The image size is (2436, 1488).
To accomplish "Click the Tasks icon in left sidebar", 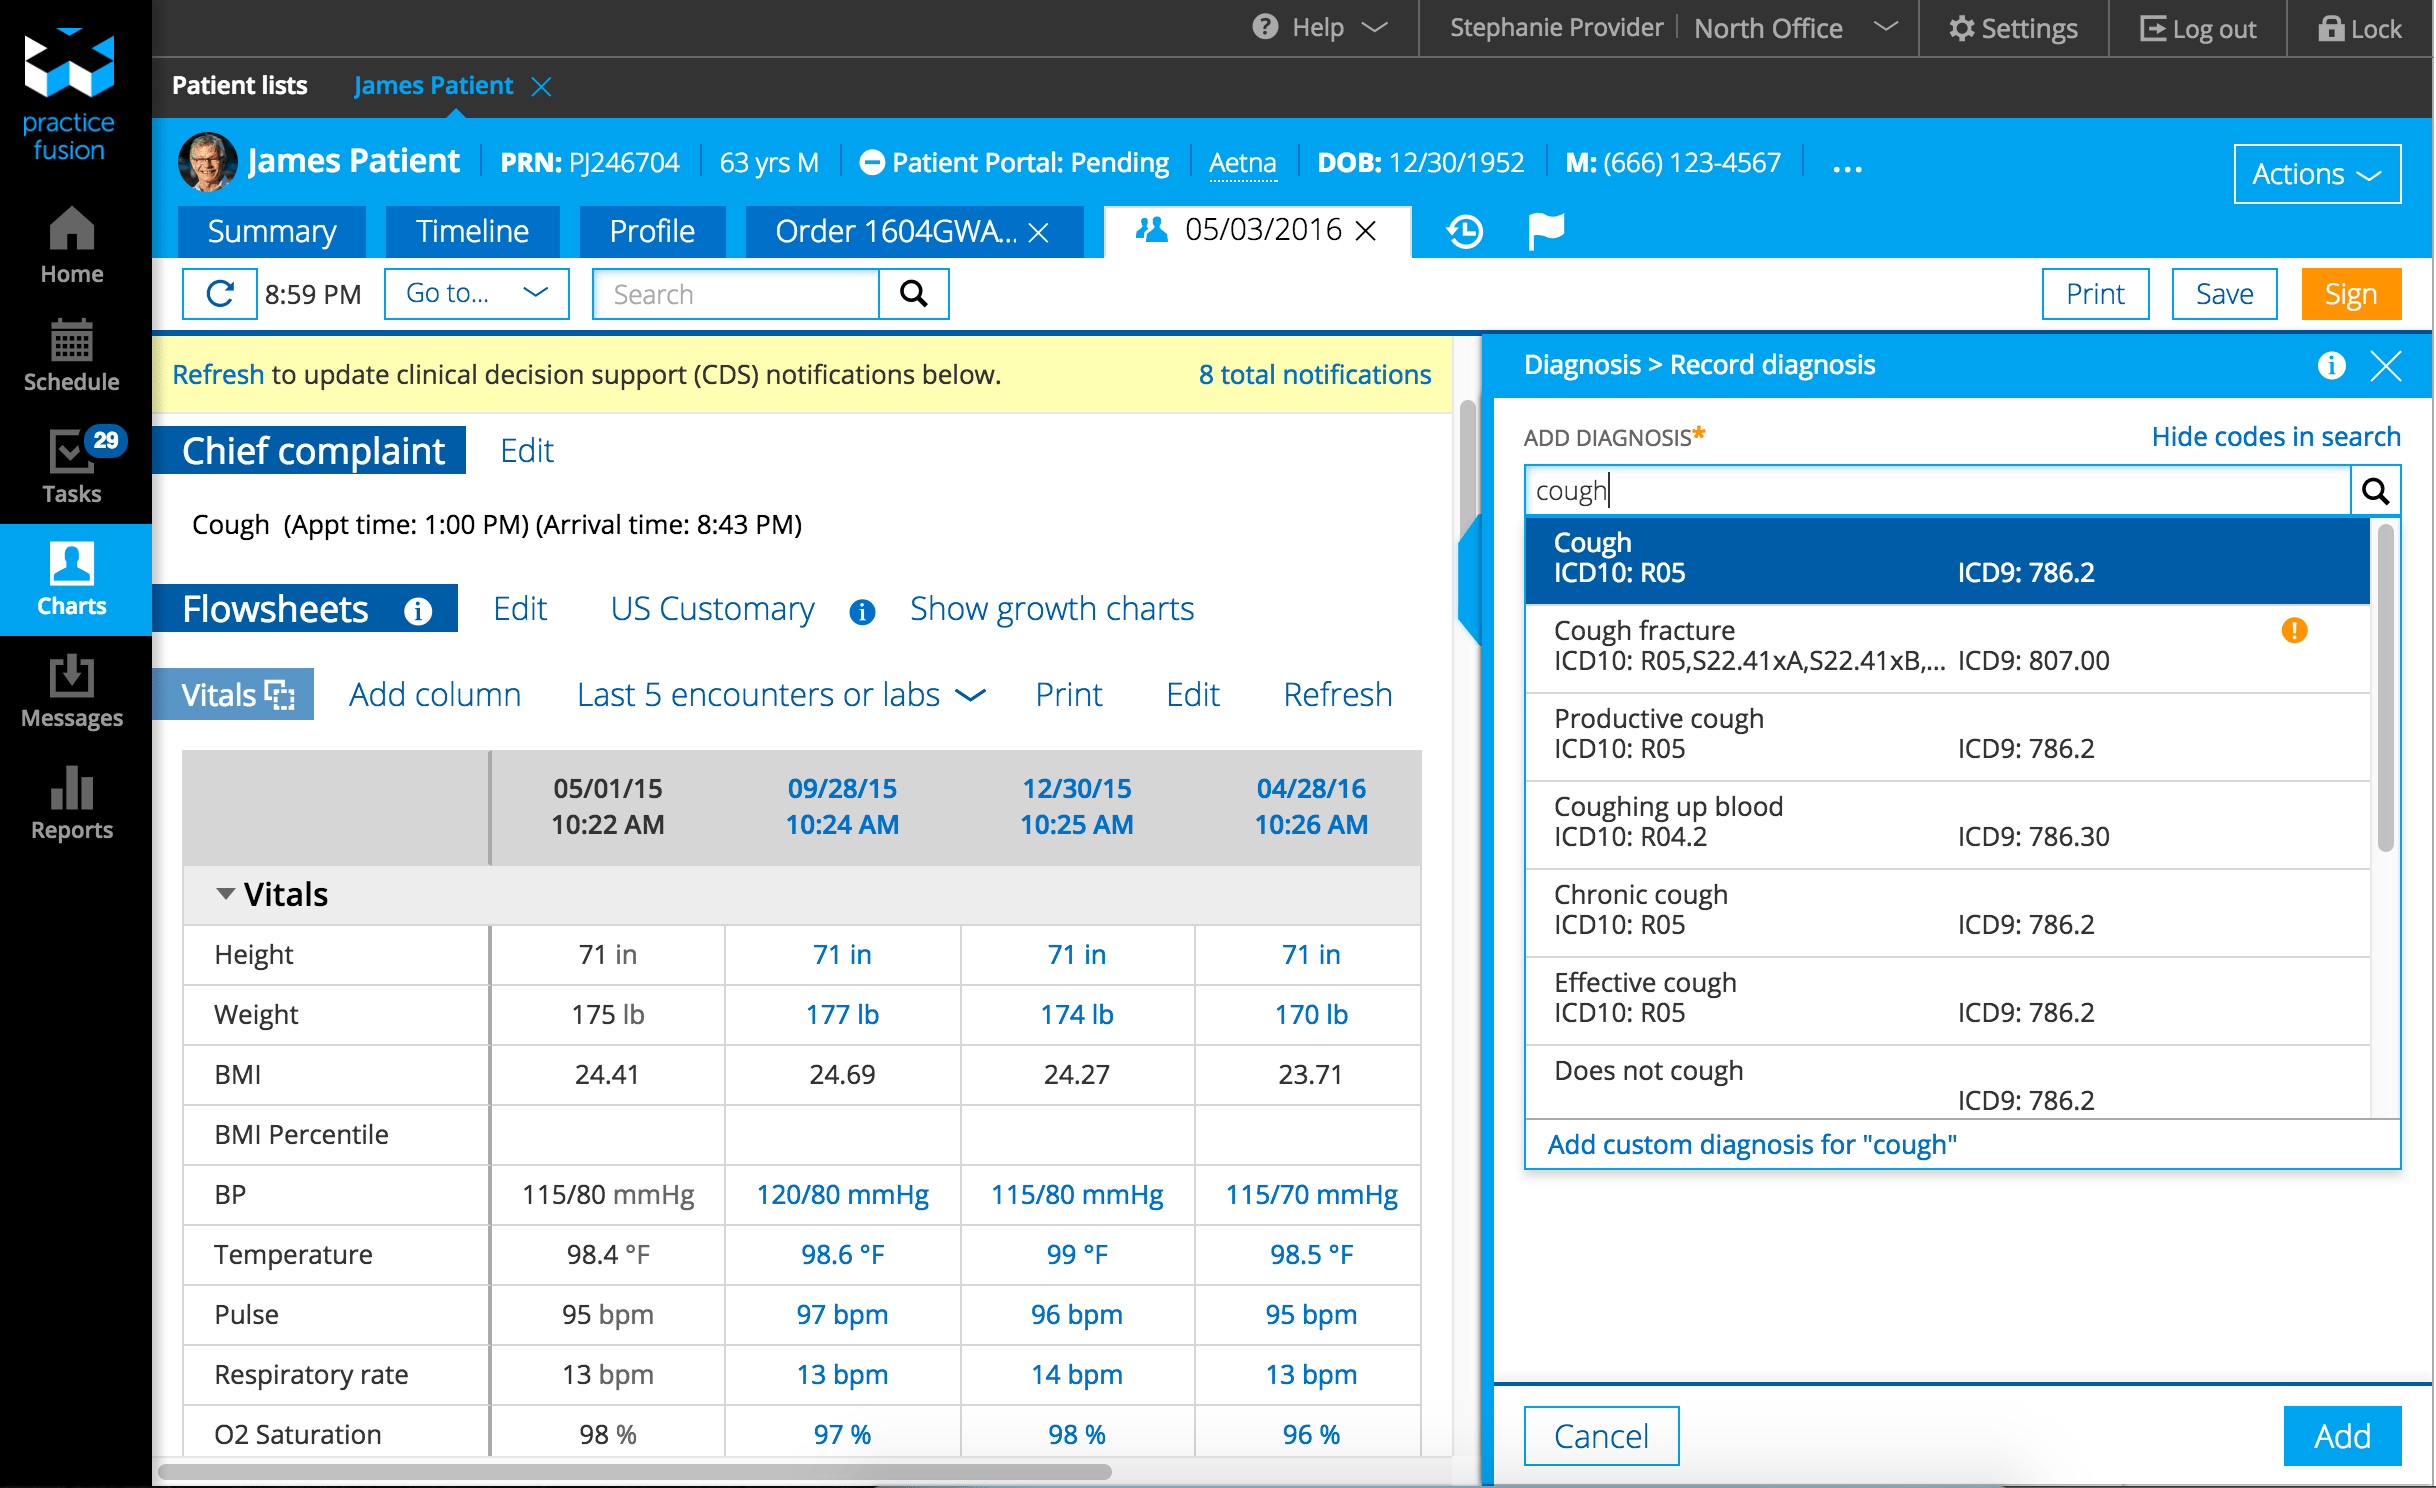I will pos(73,461).
